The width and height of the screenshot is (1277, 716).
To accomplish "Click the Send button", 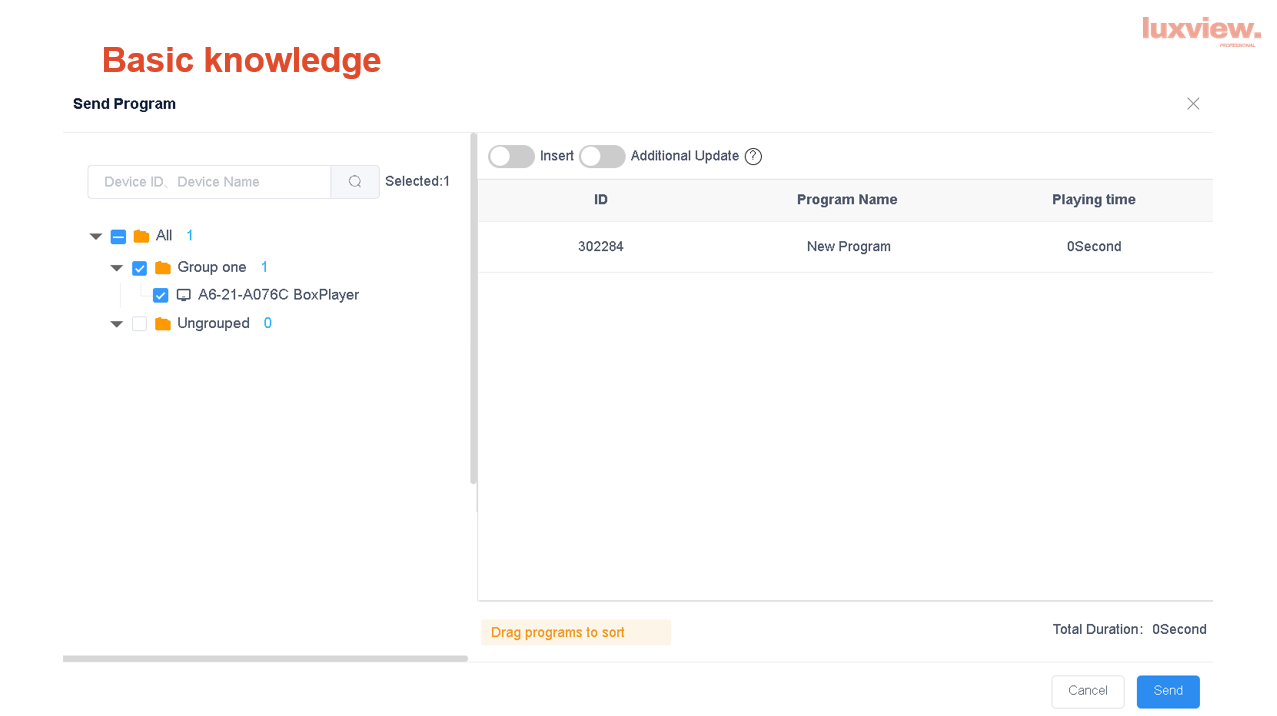I will [x=1167, y=691].
